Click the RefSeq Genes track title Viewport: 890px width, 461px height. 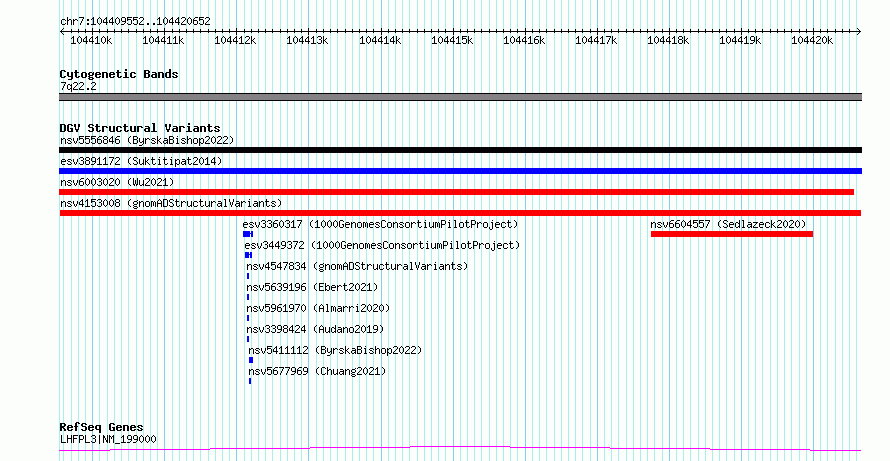101,427
